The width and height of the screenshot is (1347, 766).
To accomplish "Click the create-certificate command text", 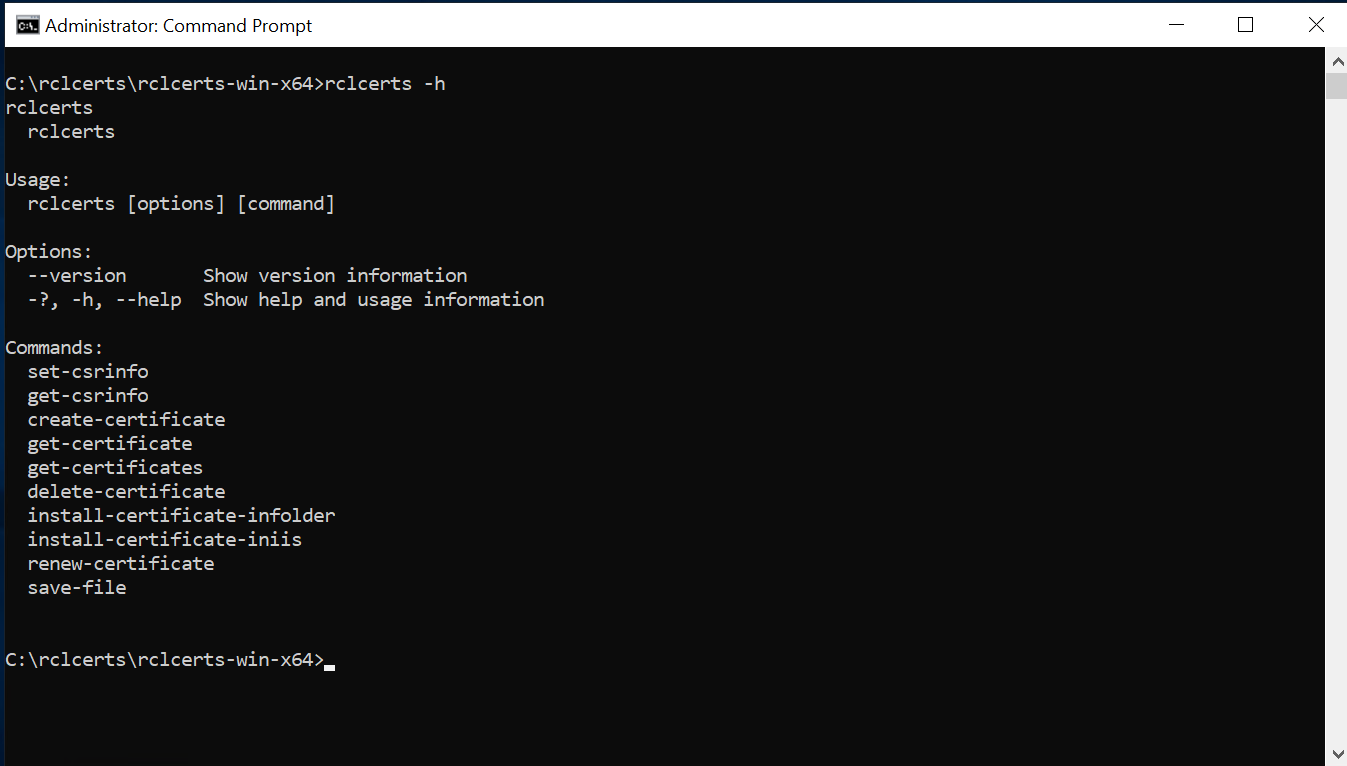I will point(126,420).
